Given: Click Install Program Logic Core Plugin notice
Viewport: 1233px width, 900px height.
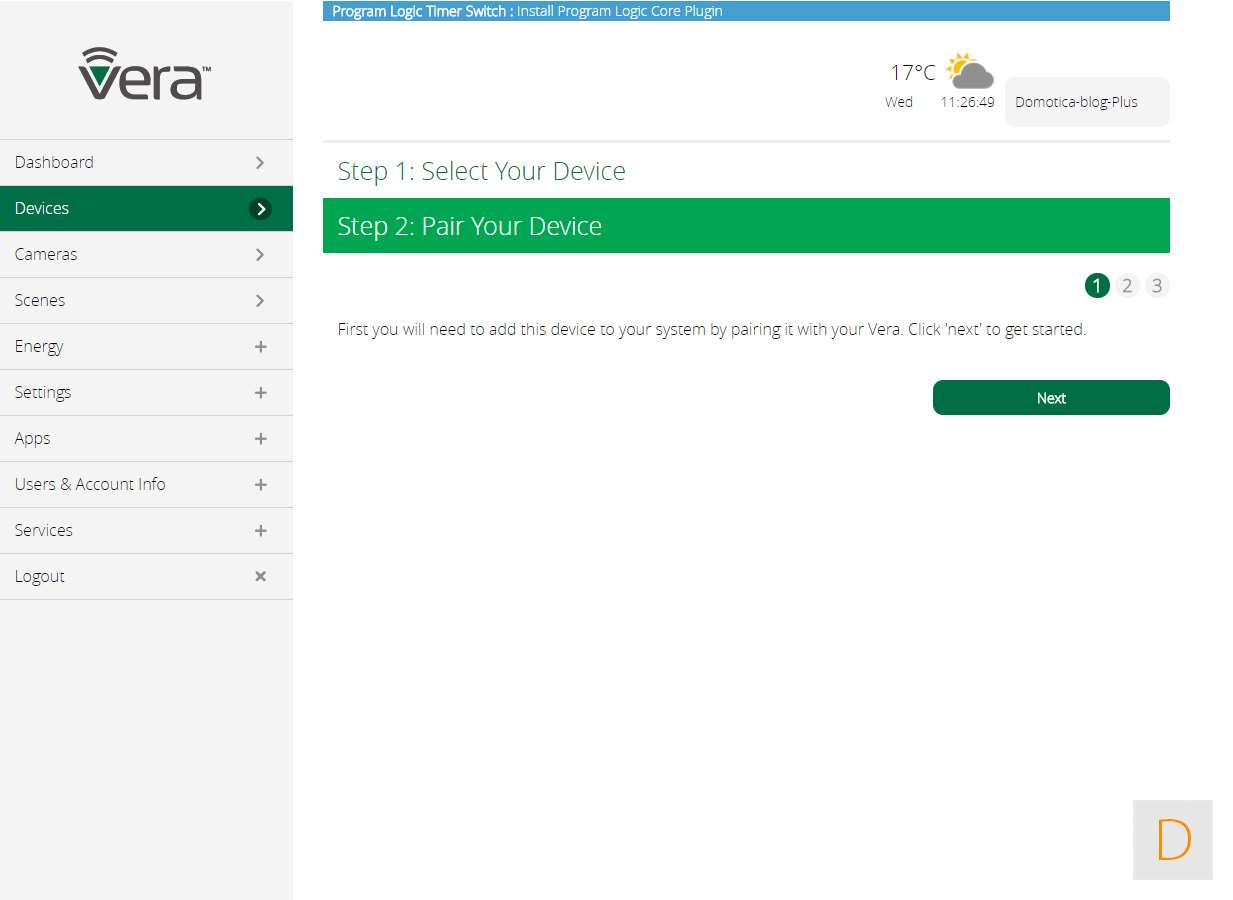Looking at the screenshot, I should 619,12.
